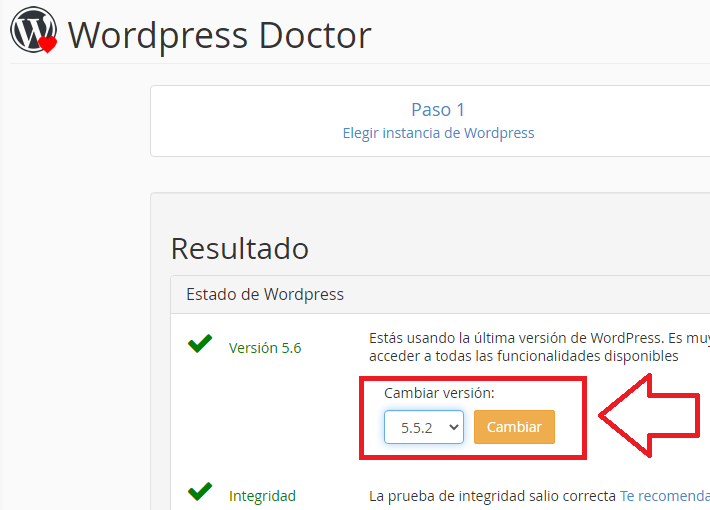Open the Te recomenda... link

[665, 496]
